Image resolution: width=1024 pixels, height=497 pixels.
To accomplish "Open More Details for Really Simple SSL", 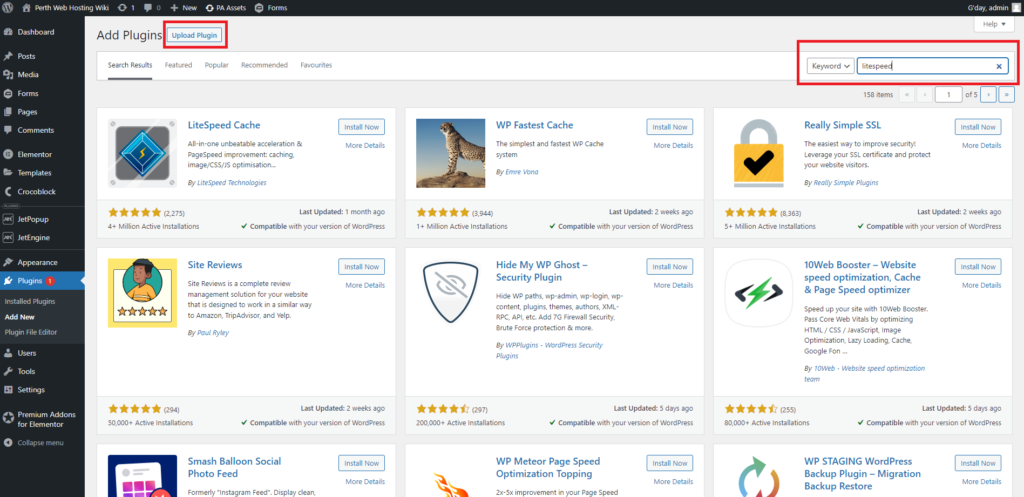I will [x=982, y=146].
